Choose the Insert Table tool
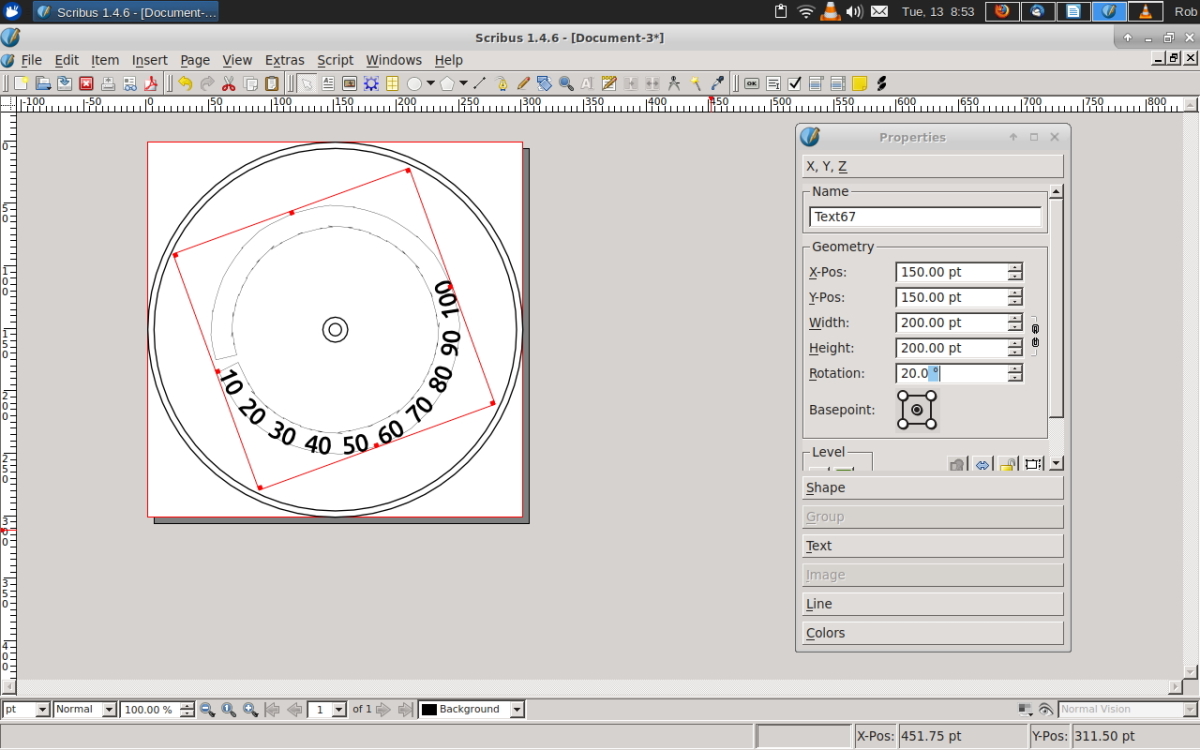 pyautogui.click(x=392, y=84)
